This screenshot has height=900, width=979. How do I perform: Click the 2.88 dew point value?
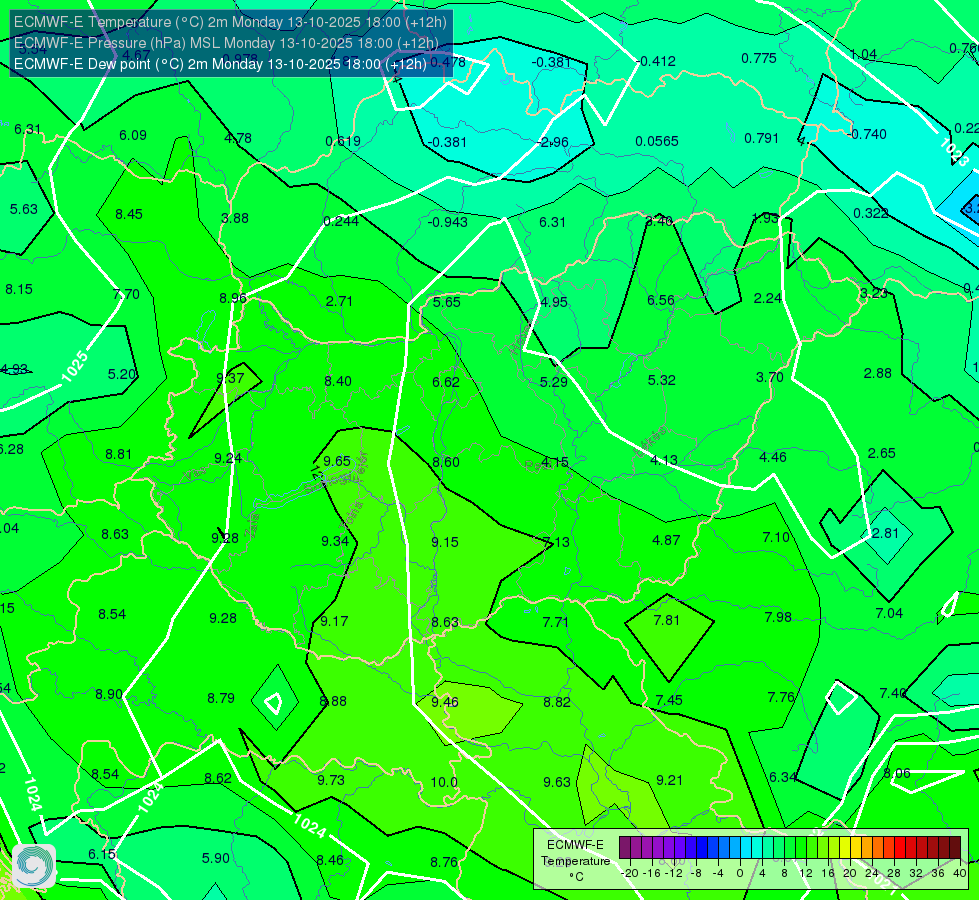point(877,373)
